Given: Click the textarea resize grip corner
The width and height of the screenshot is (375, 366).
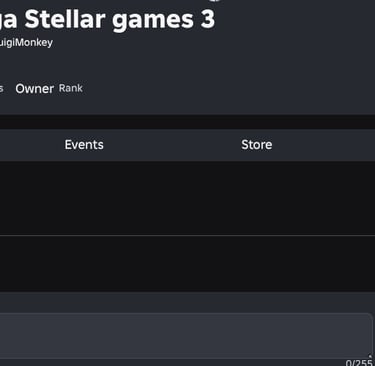Looking at the screenshot, I should pos(369,356).
